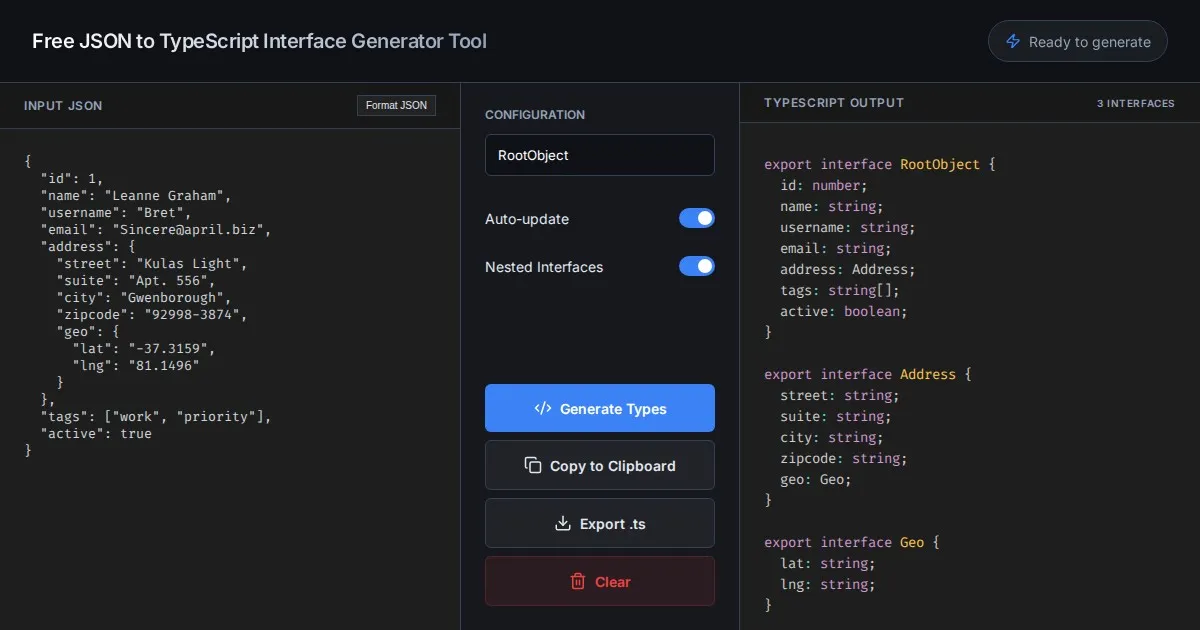Click the red trash icon beside Clear
The width and height of the screenshot is (1200, 630).
coord(578,582)
